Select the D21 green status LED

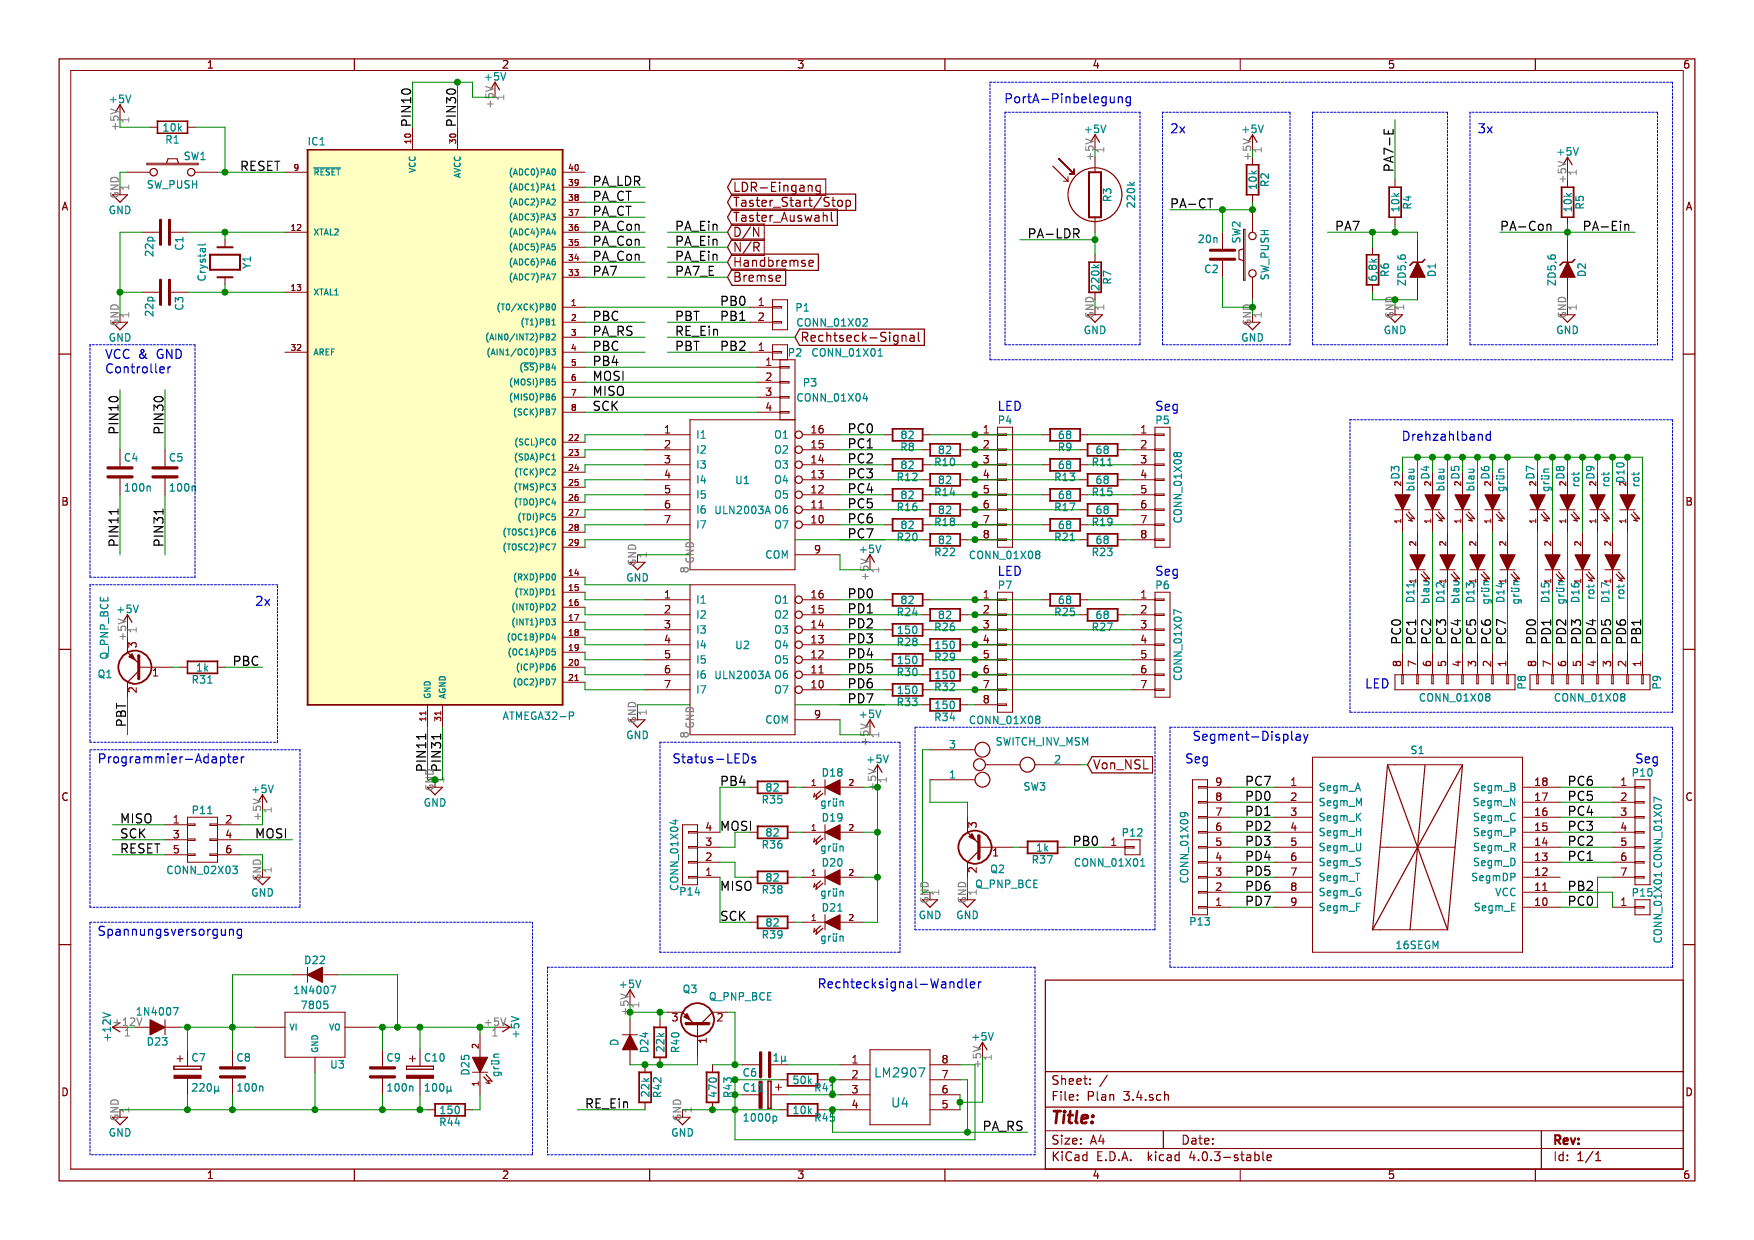[x=832, y=922]
